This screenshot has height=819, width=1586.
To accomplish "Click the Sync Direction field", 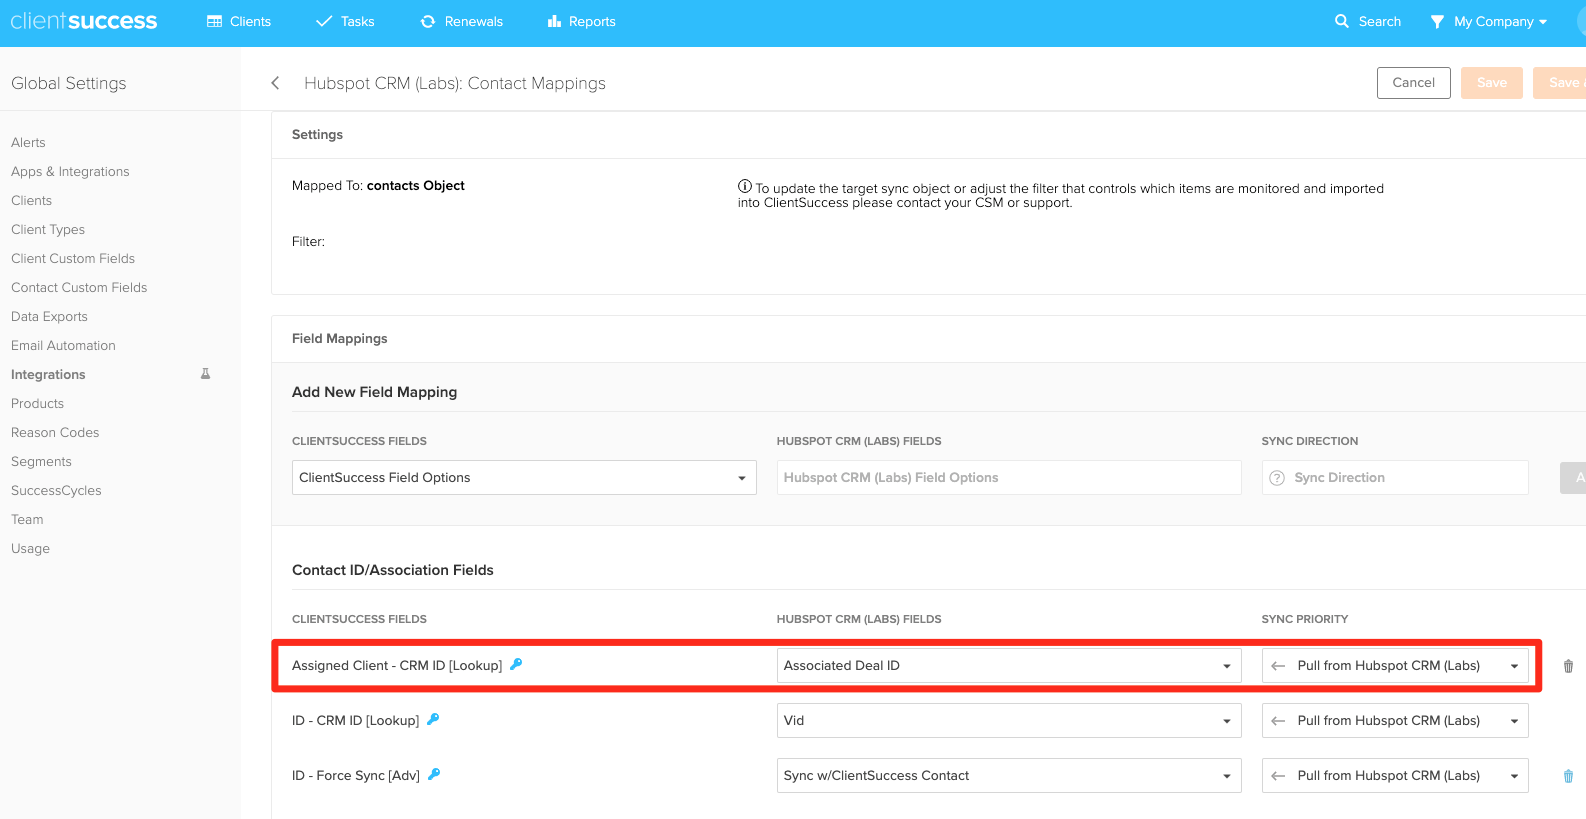I will [x=1395, y=478].
